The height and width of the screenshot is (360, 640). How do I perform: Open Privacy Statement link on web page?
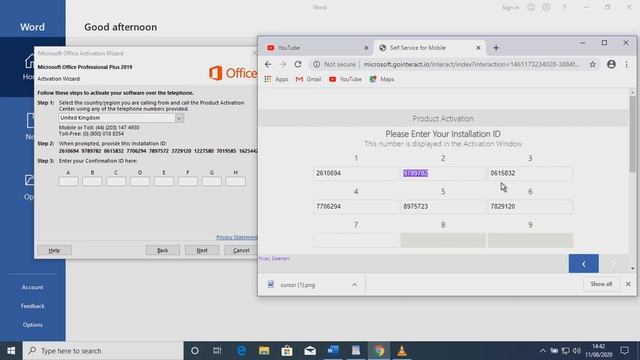click(x=274, y=258)
